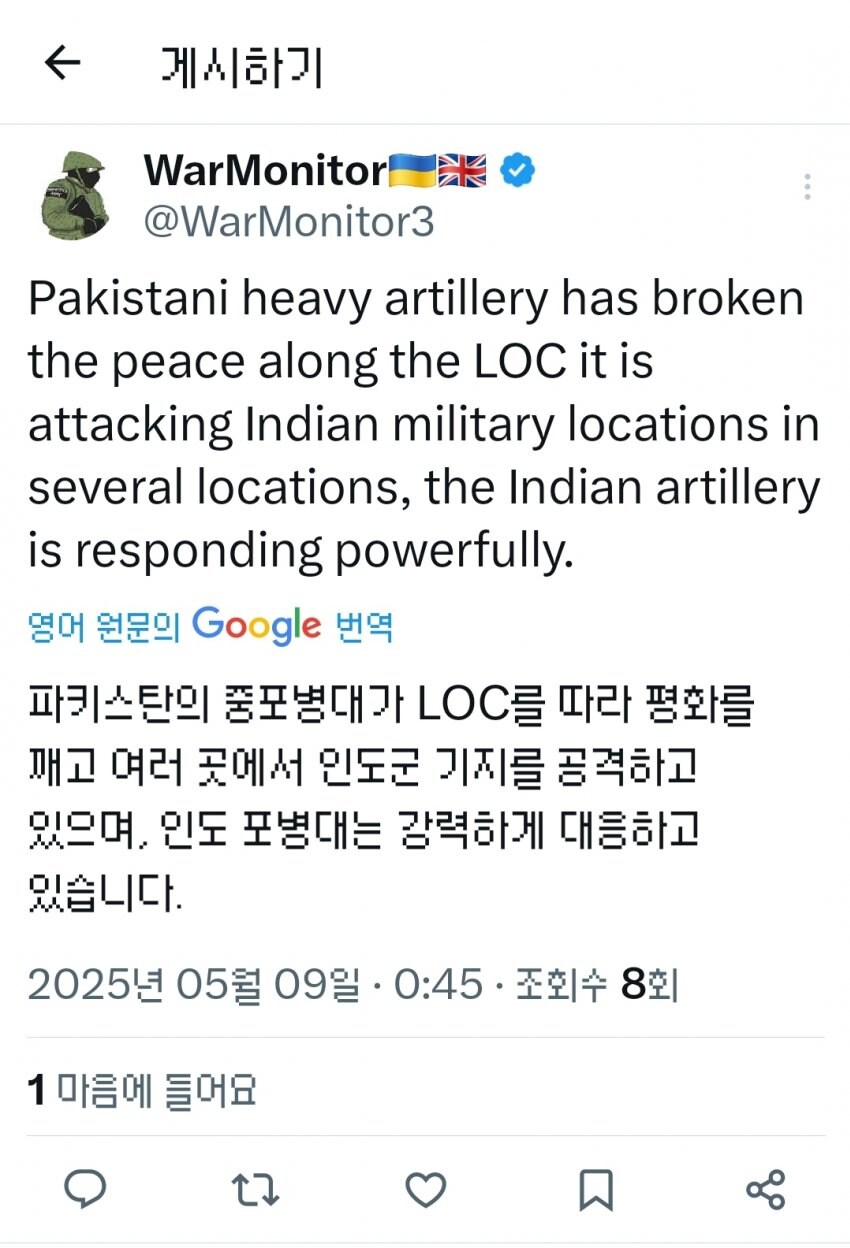Tap the WarMonitor display name
The image size is (850, 1248).
[264, 171]
